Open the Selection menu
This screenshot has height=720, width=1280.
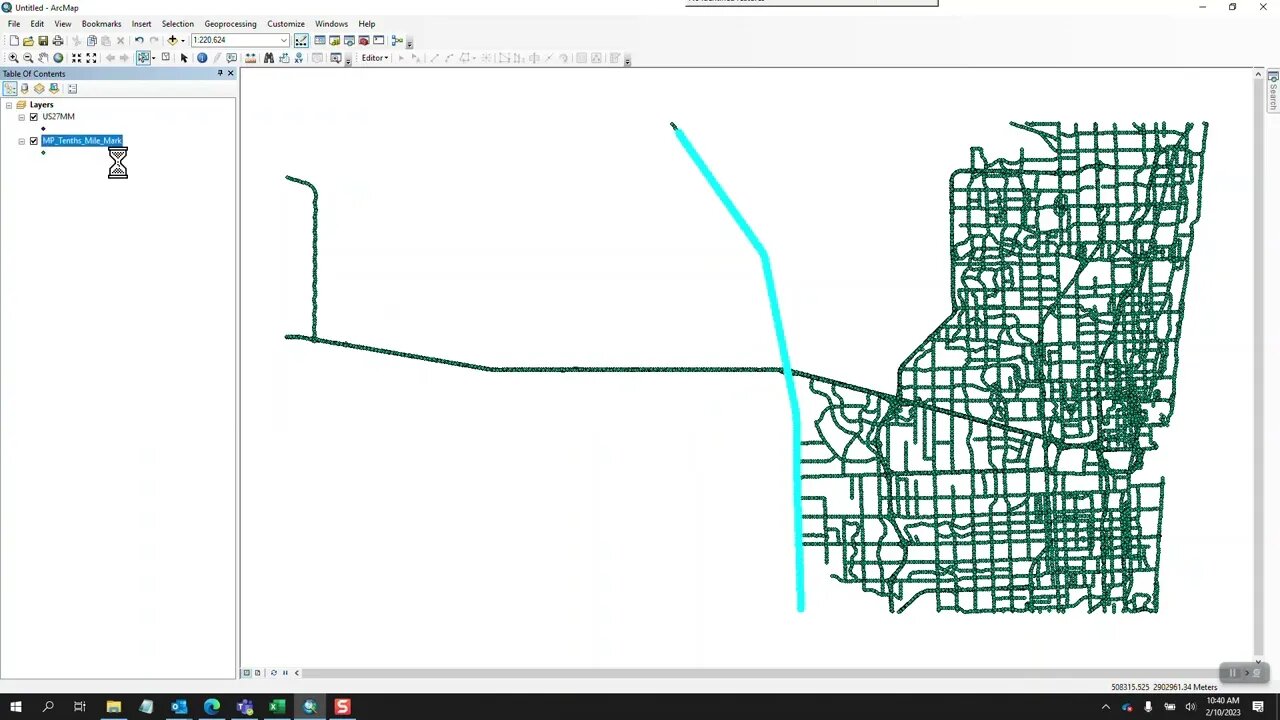pos(178,24)
